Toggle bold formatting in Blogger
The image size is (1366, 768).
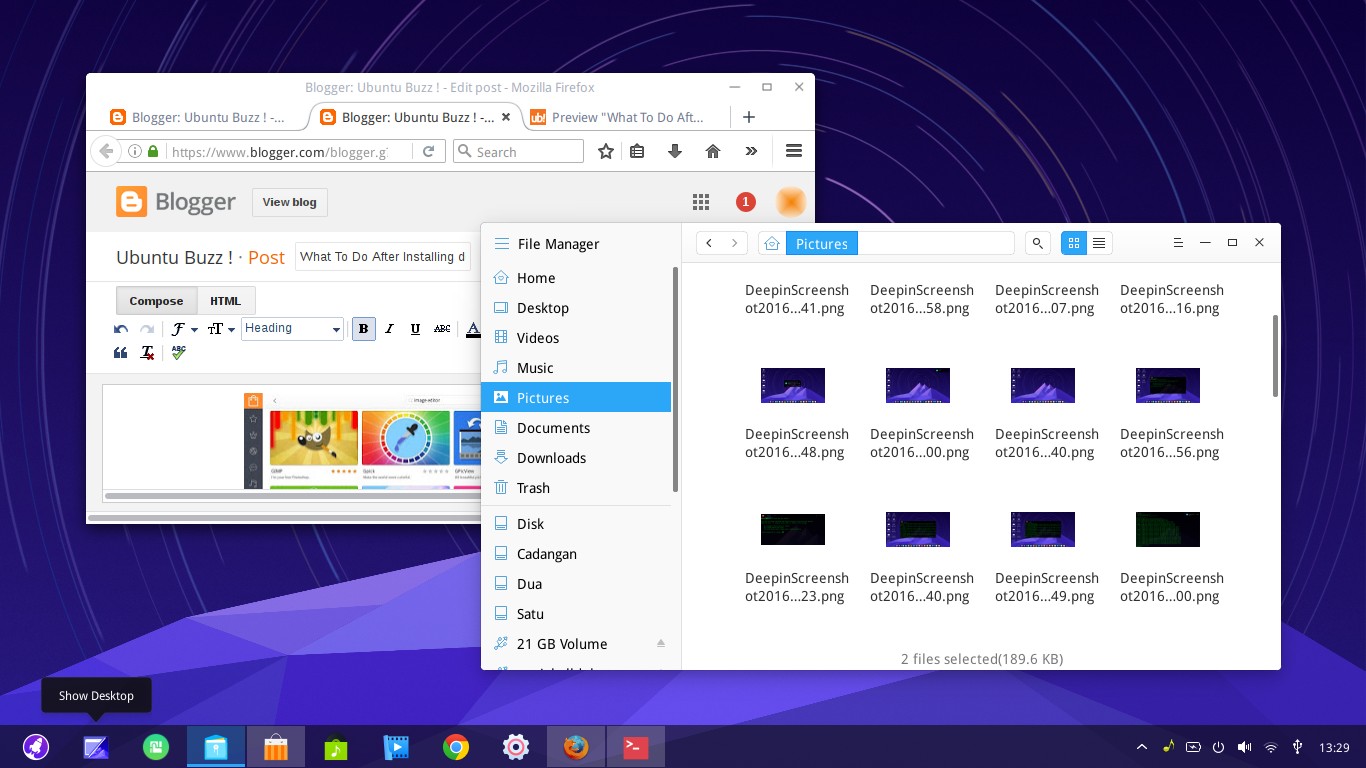(x=363, y=328)
